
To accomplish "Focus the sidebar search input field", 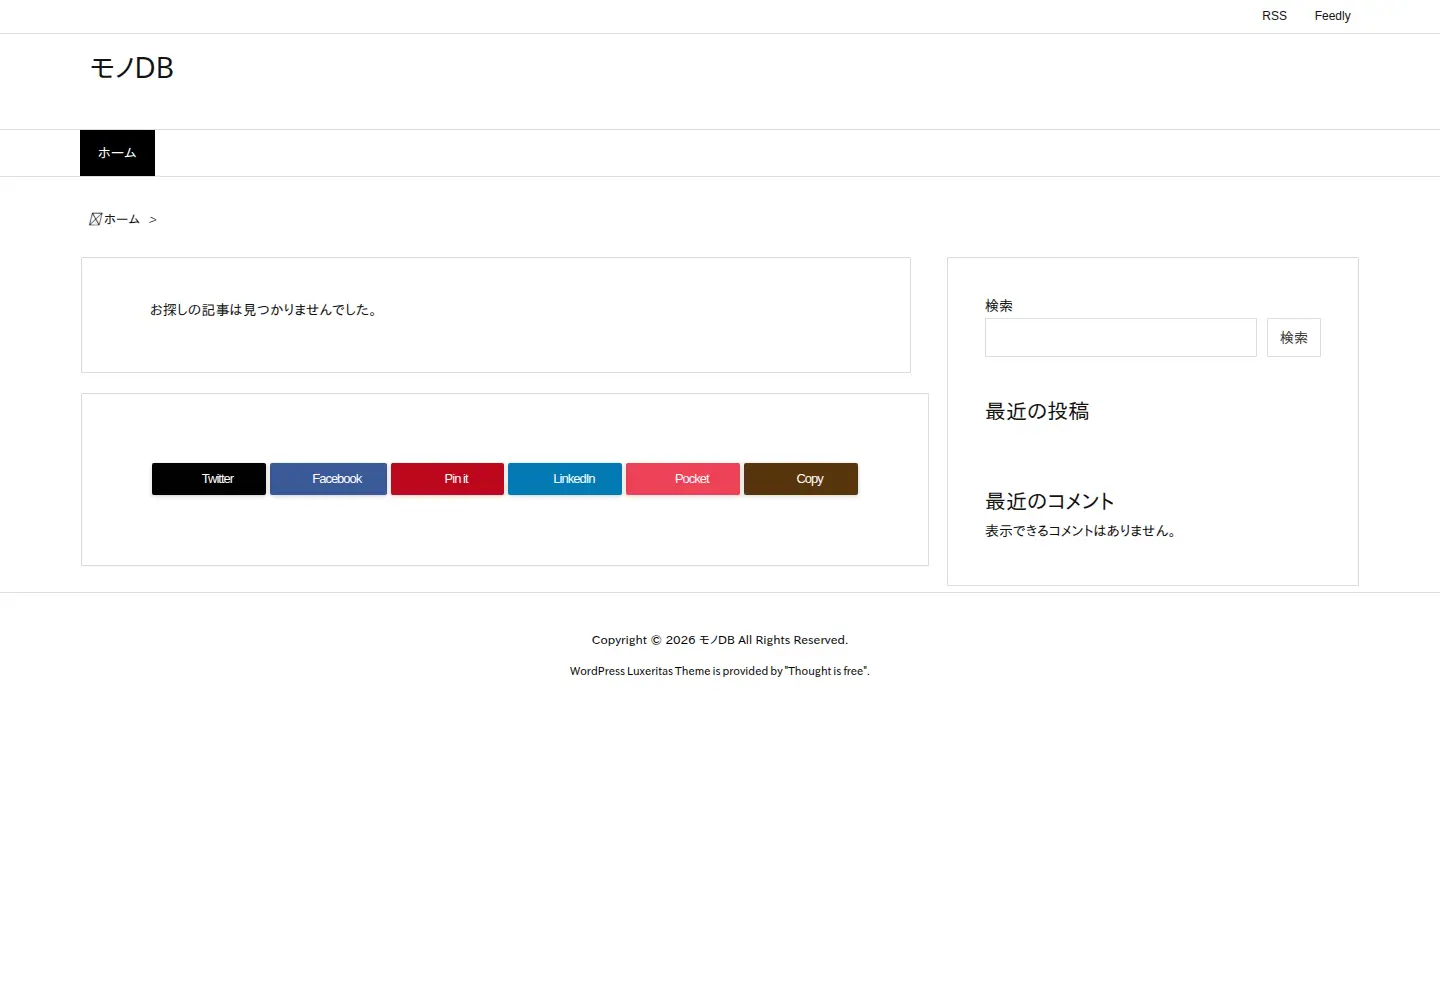I will pyautogui.click(x=1121, y=338).
